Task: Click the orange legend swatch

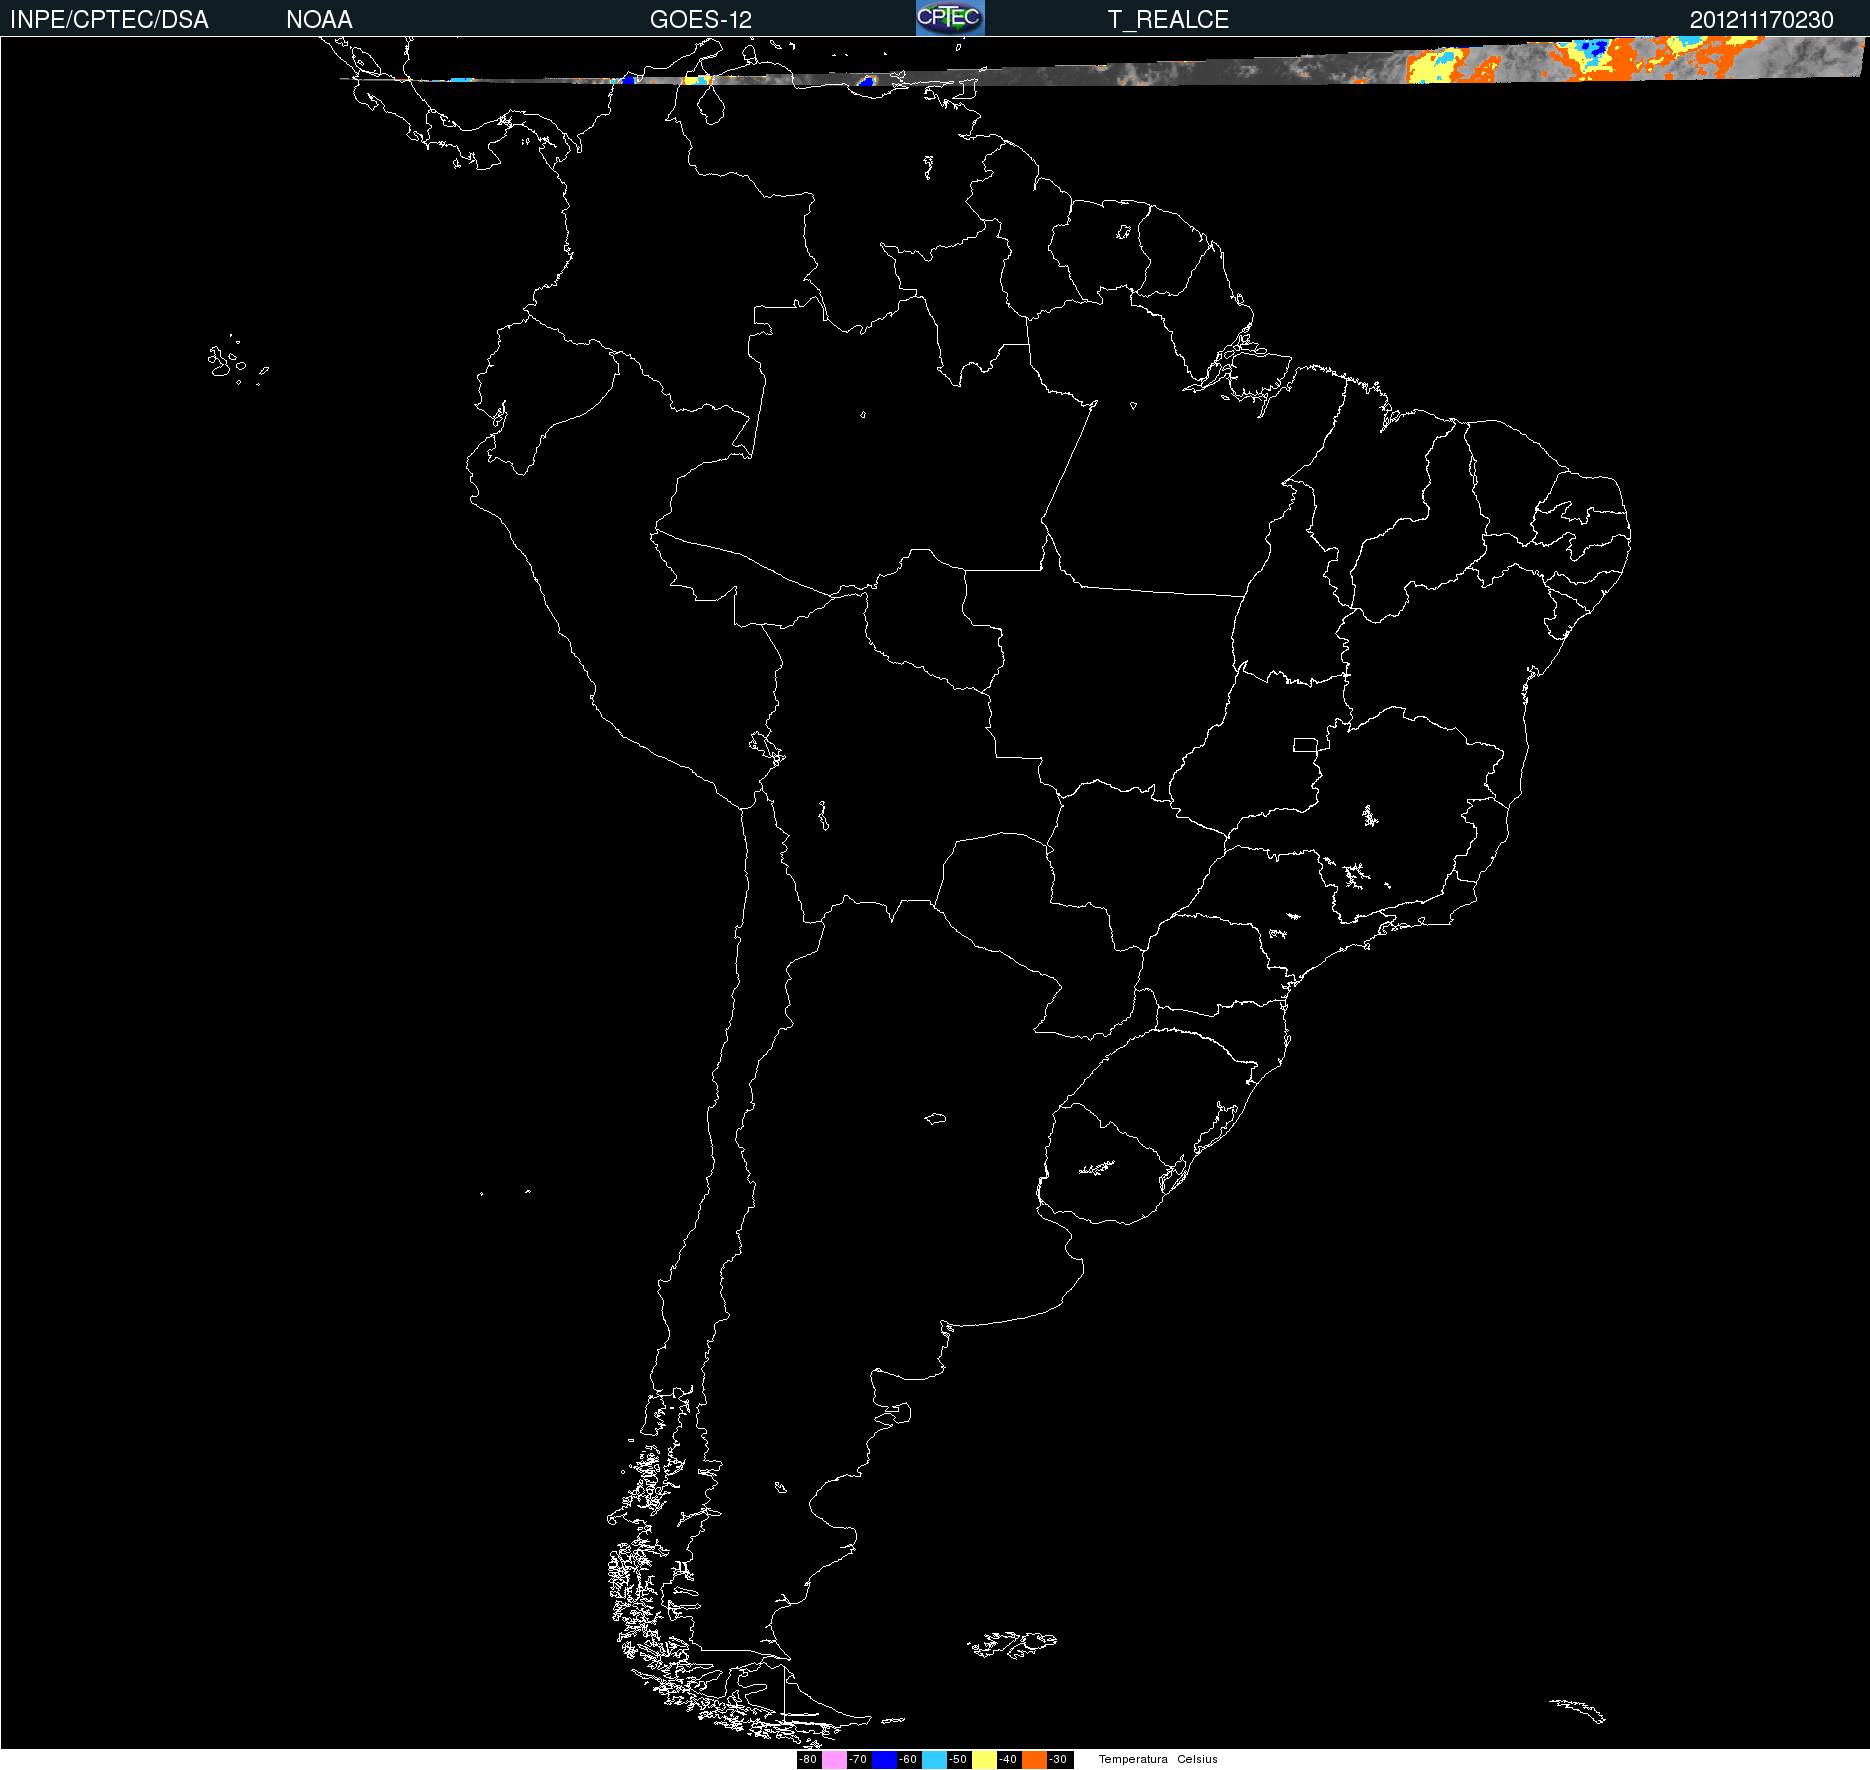Action: (1034, 1759)
